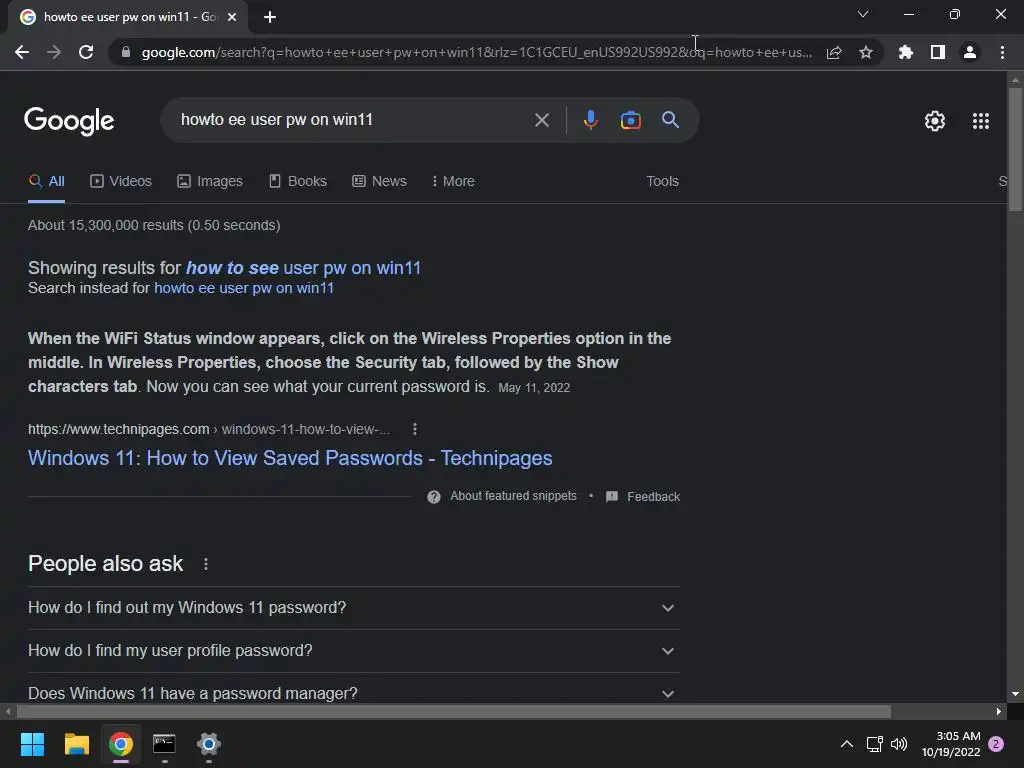
Task: Open the Technipages result title
Action: click(x=290, y=458)
